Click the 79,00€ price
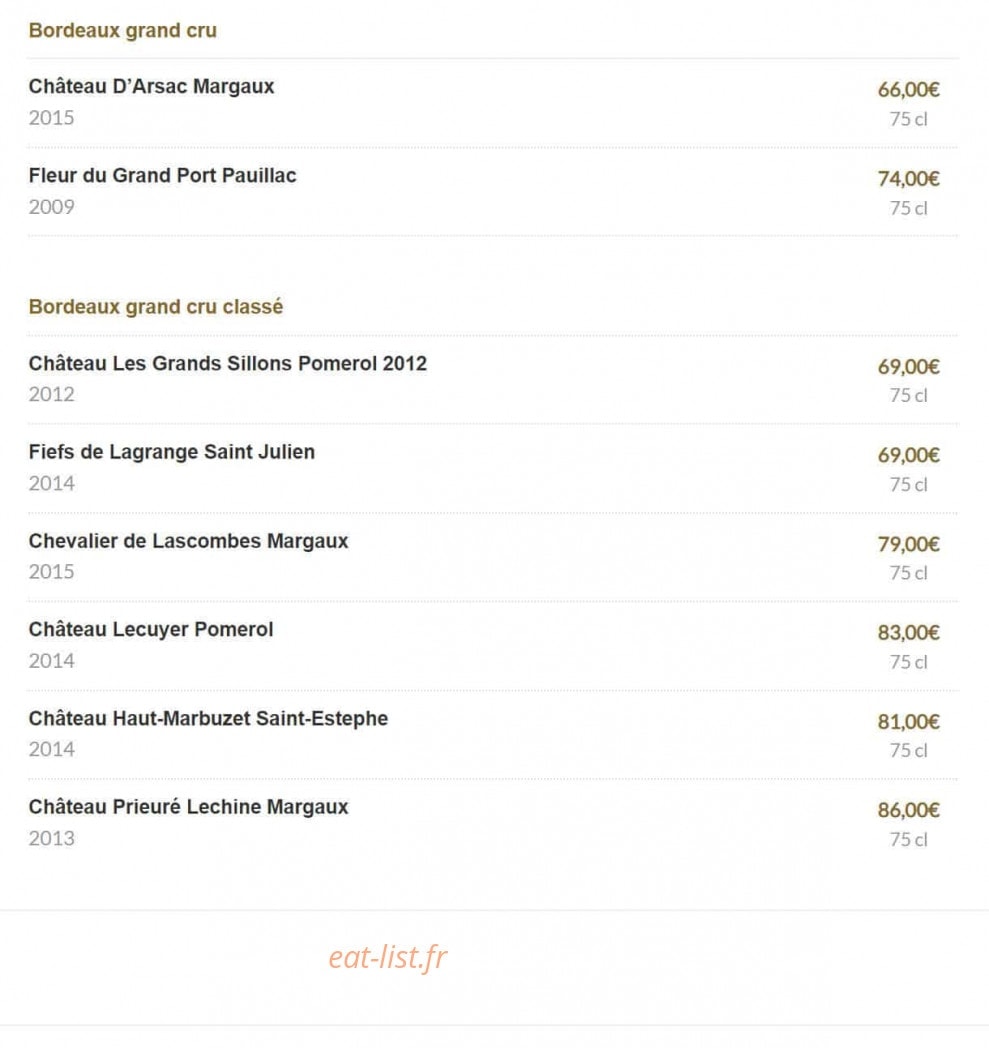The image size is (989, 1048). click(x=908, y=544)
